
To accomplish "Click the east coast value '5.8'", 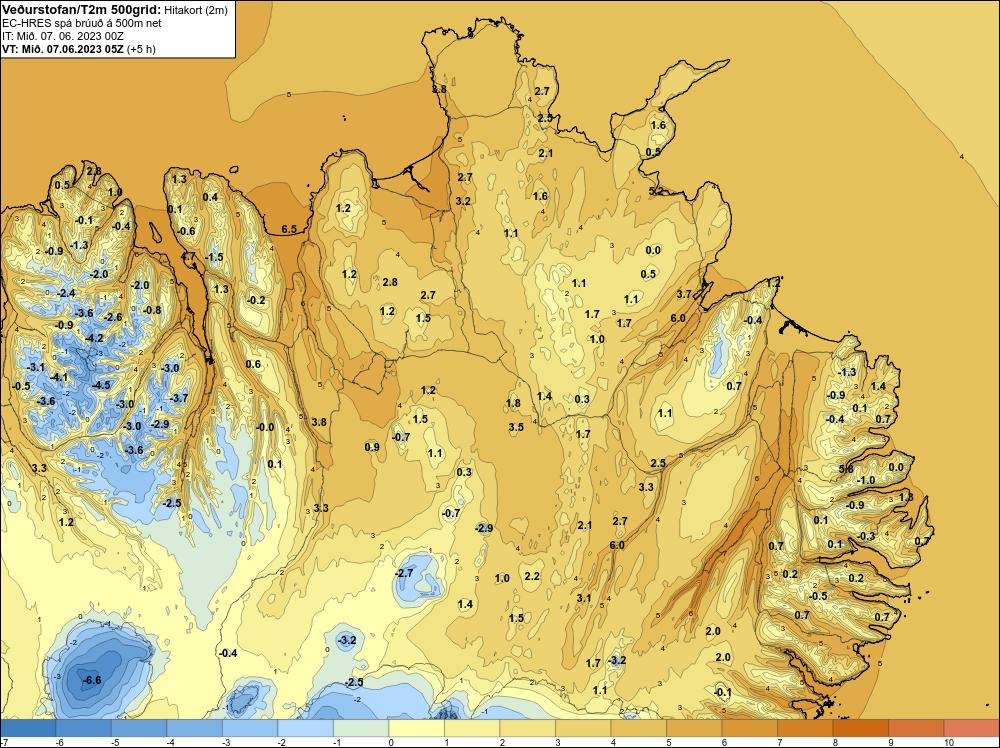I will (x=846, y=469).
